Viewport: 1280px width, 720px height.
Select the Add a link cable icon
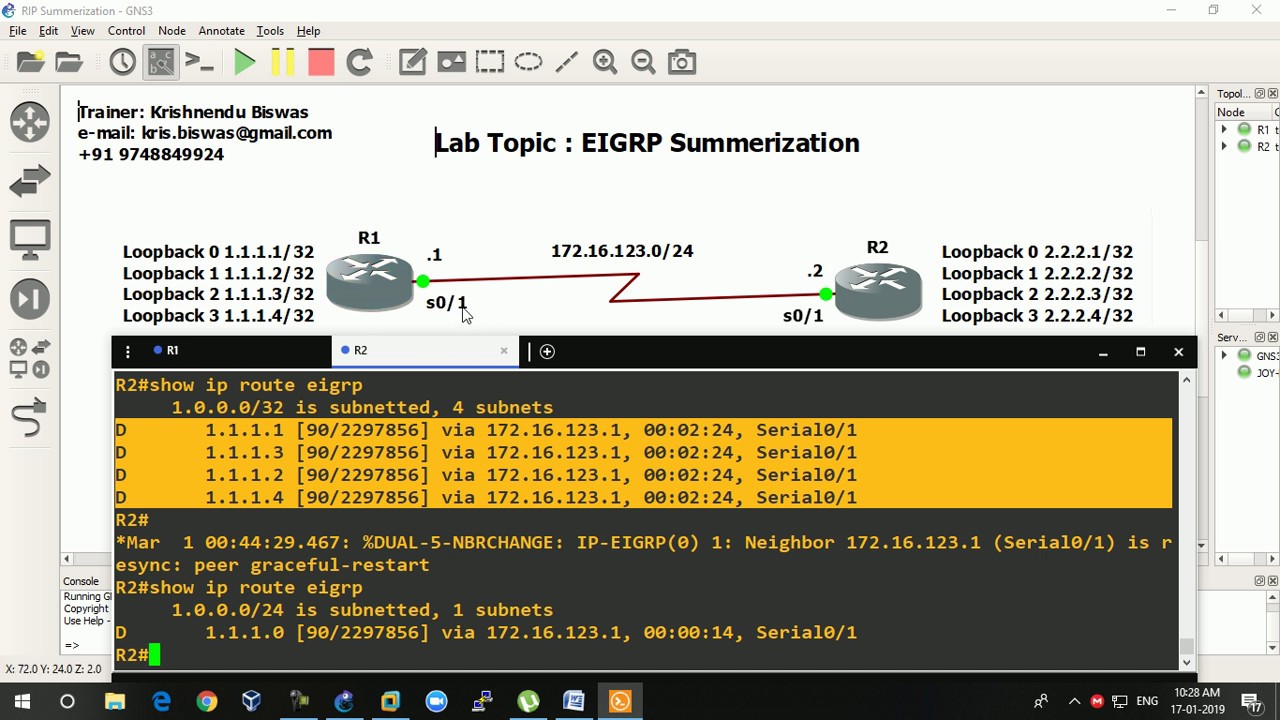point(30,417)
